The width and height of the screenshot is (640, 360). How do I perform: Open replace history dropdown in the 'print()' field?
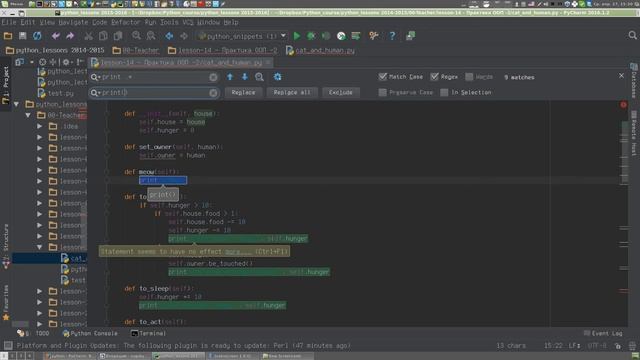click(x=96, y=93)
